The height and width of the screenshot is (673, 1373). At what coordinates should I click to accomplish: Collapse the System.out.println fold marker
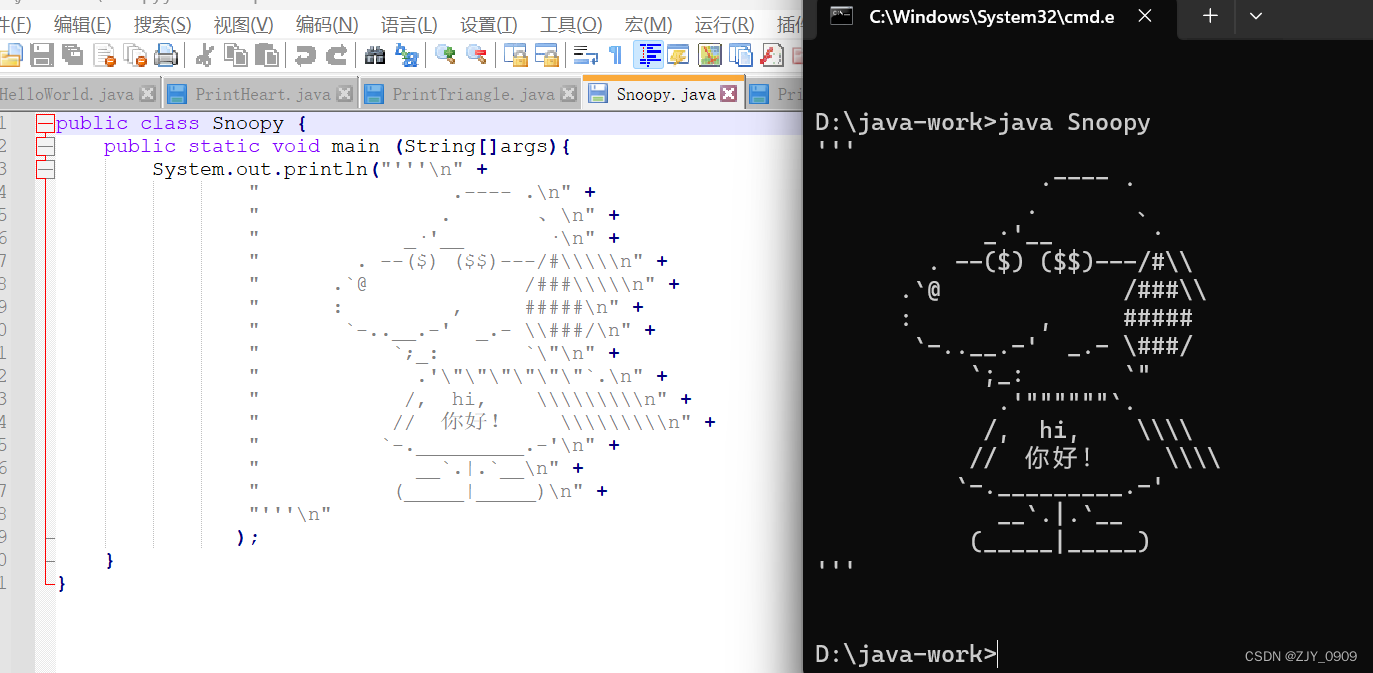[x=45, y=170]
